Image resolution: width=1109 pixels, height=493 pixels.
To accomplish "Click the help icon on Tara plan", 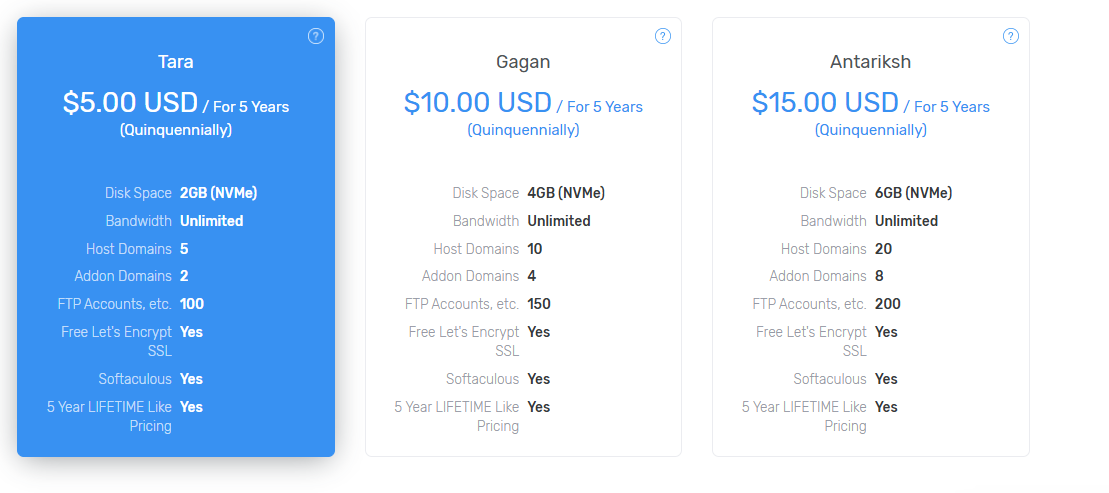I will pyautogui.click(x=316, y=36).
